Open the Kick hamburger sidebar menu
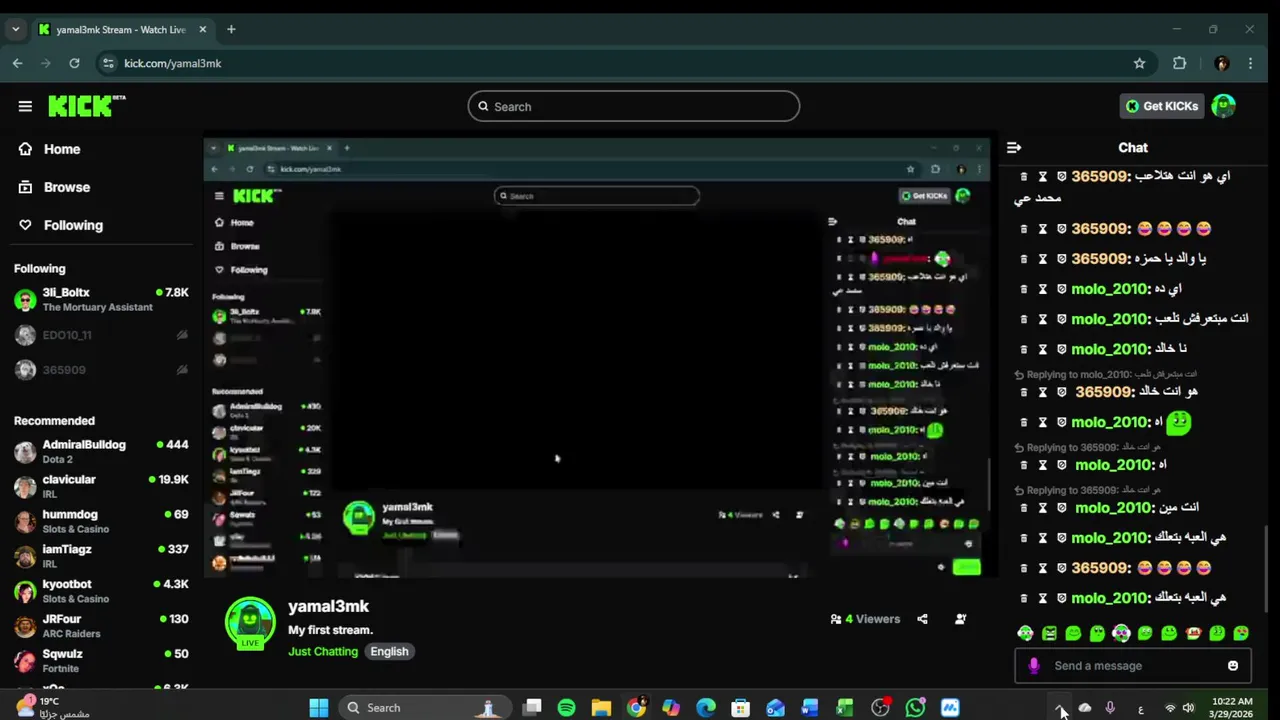The image size is (1280, 720). pyautogui.click(x=25, y=106)
